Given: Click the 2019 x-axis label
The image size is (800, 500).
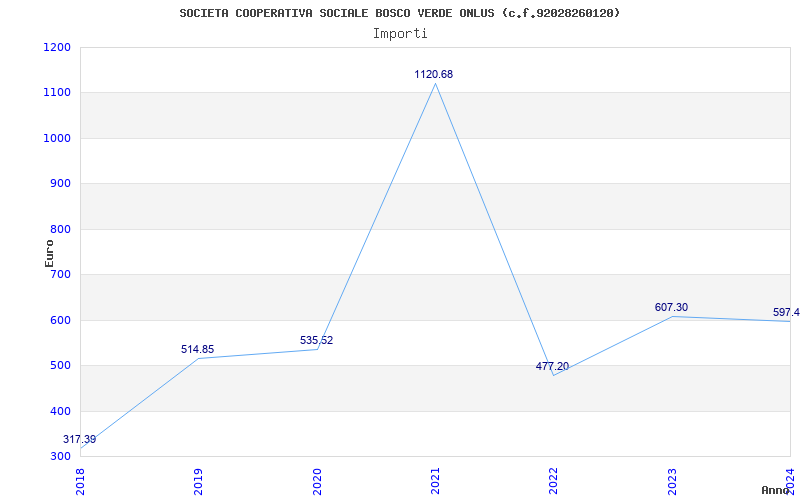Looking at the screenshot, I should pos(198,481).
